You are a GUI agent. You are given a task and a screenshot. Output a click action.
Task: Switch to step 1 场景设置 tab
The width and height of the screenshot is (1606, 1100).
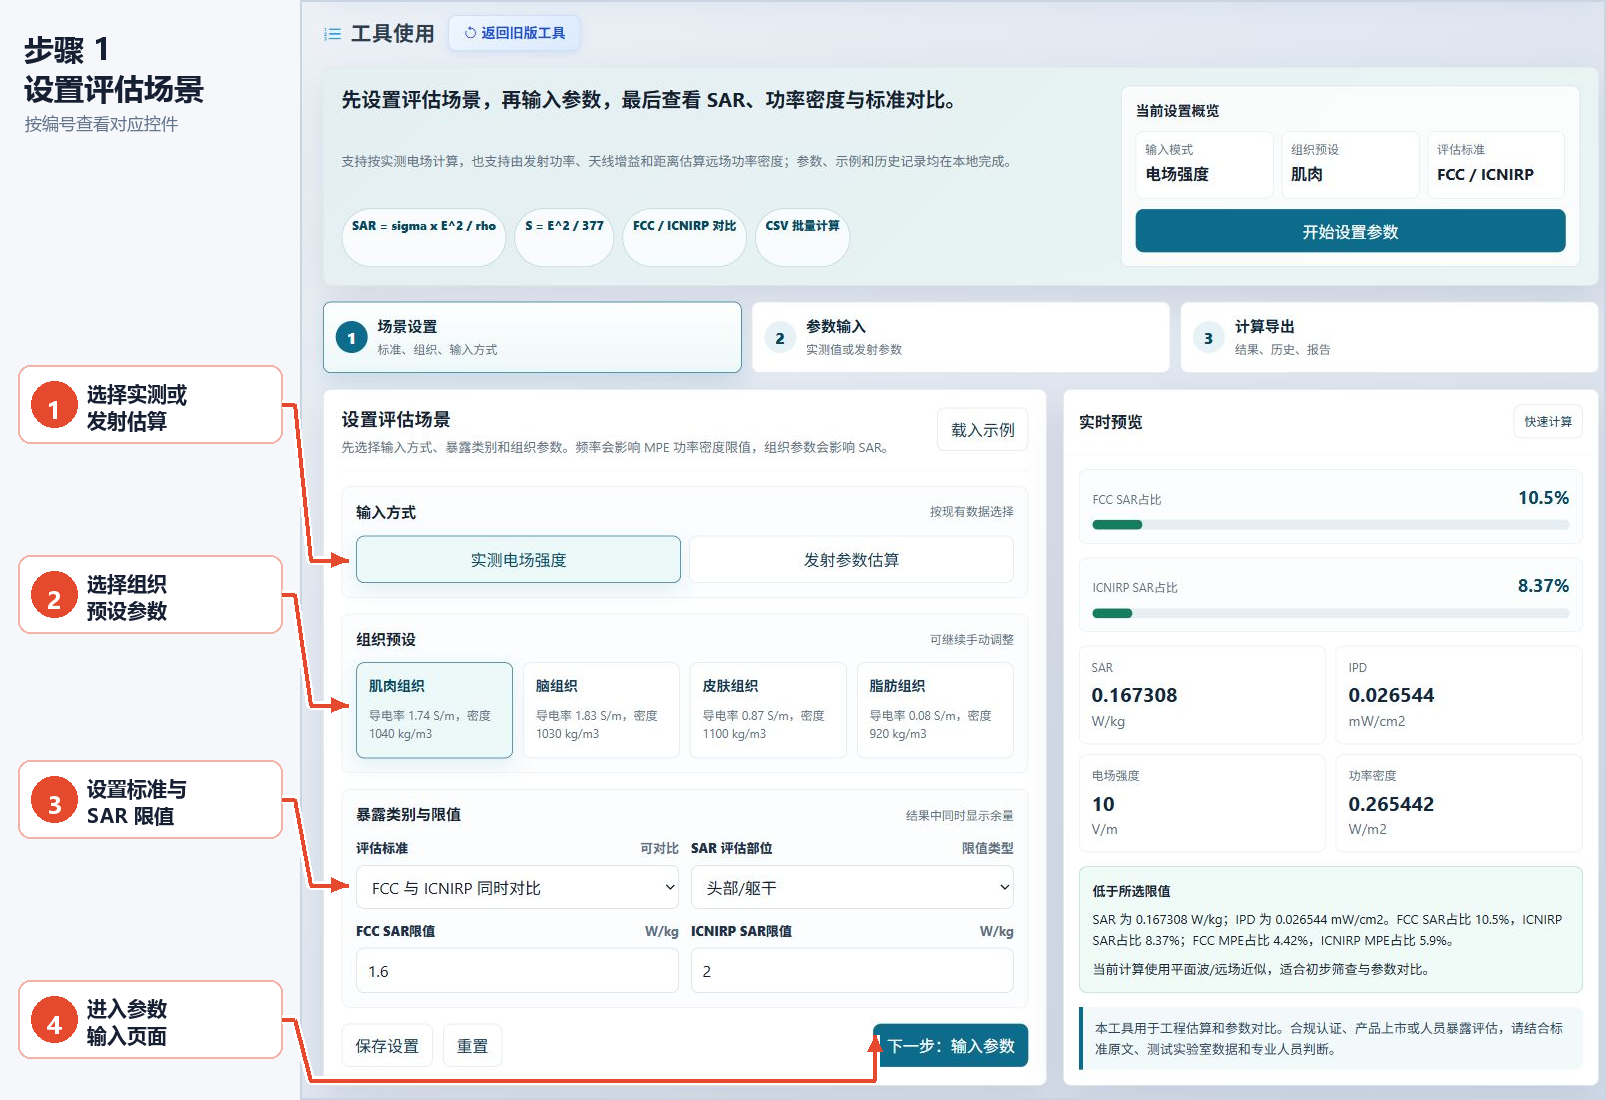pyautogui.click(x=532, y=337)
